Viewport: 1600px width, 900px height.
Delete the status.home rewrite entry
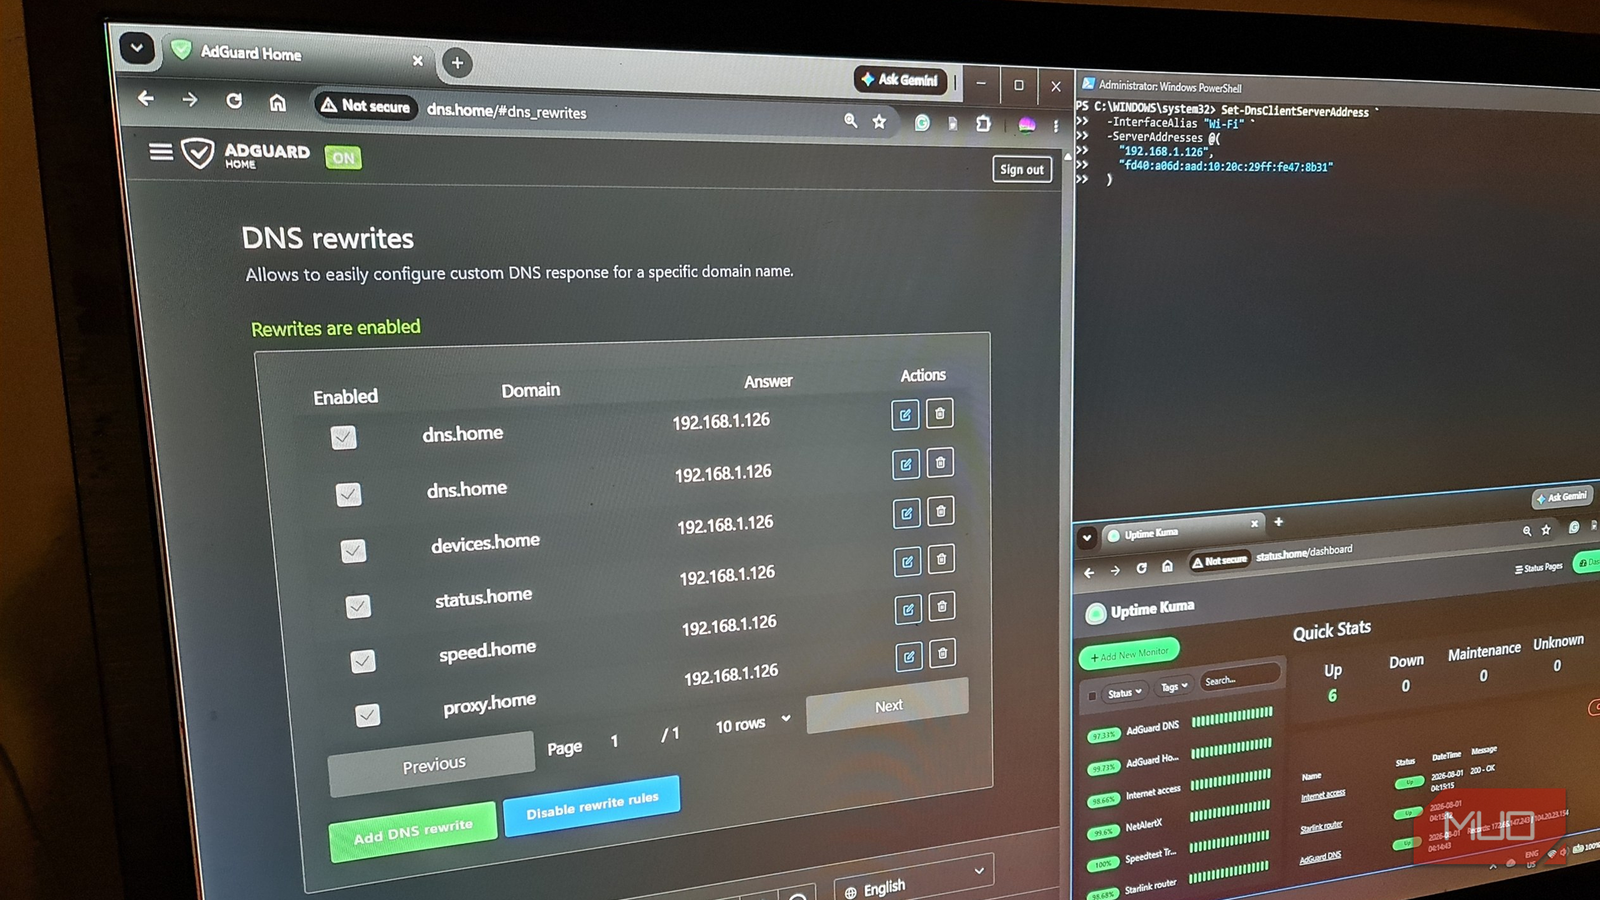pos(941,559)
